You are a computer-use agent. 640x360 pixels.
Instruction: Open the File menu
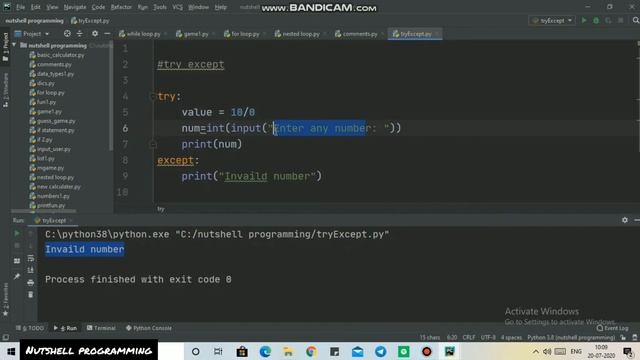(x=20, y=7)
